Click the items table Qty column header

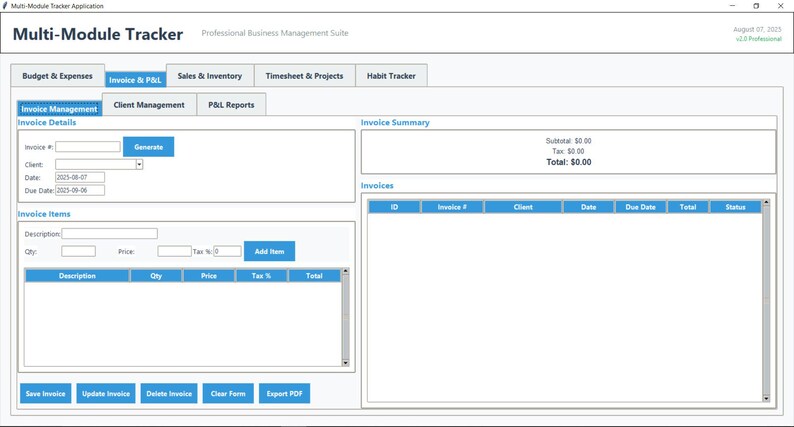pyautogui.click(x=156, y=276)
